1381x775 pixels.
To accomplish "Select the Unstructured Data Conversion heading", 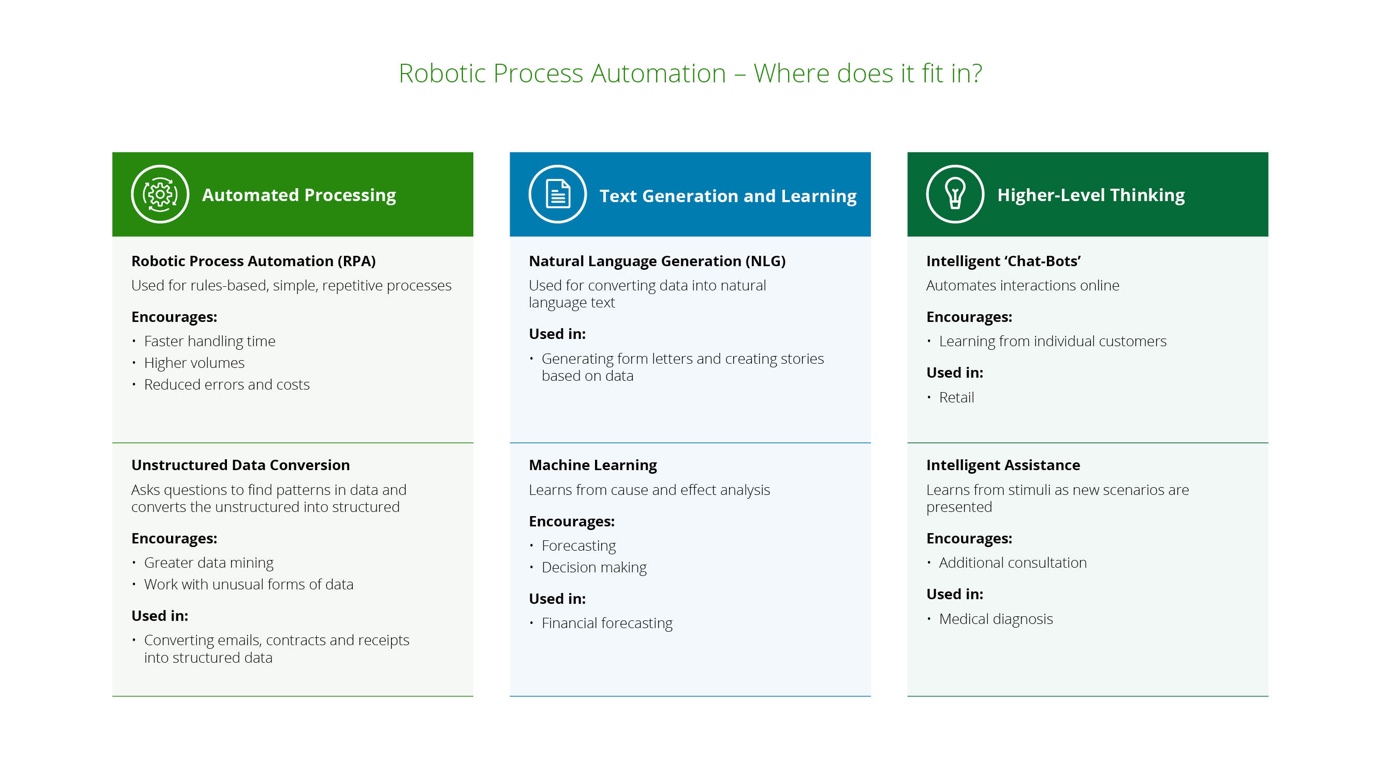I will tap(240, 464).
